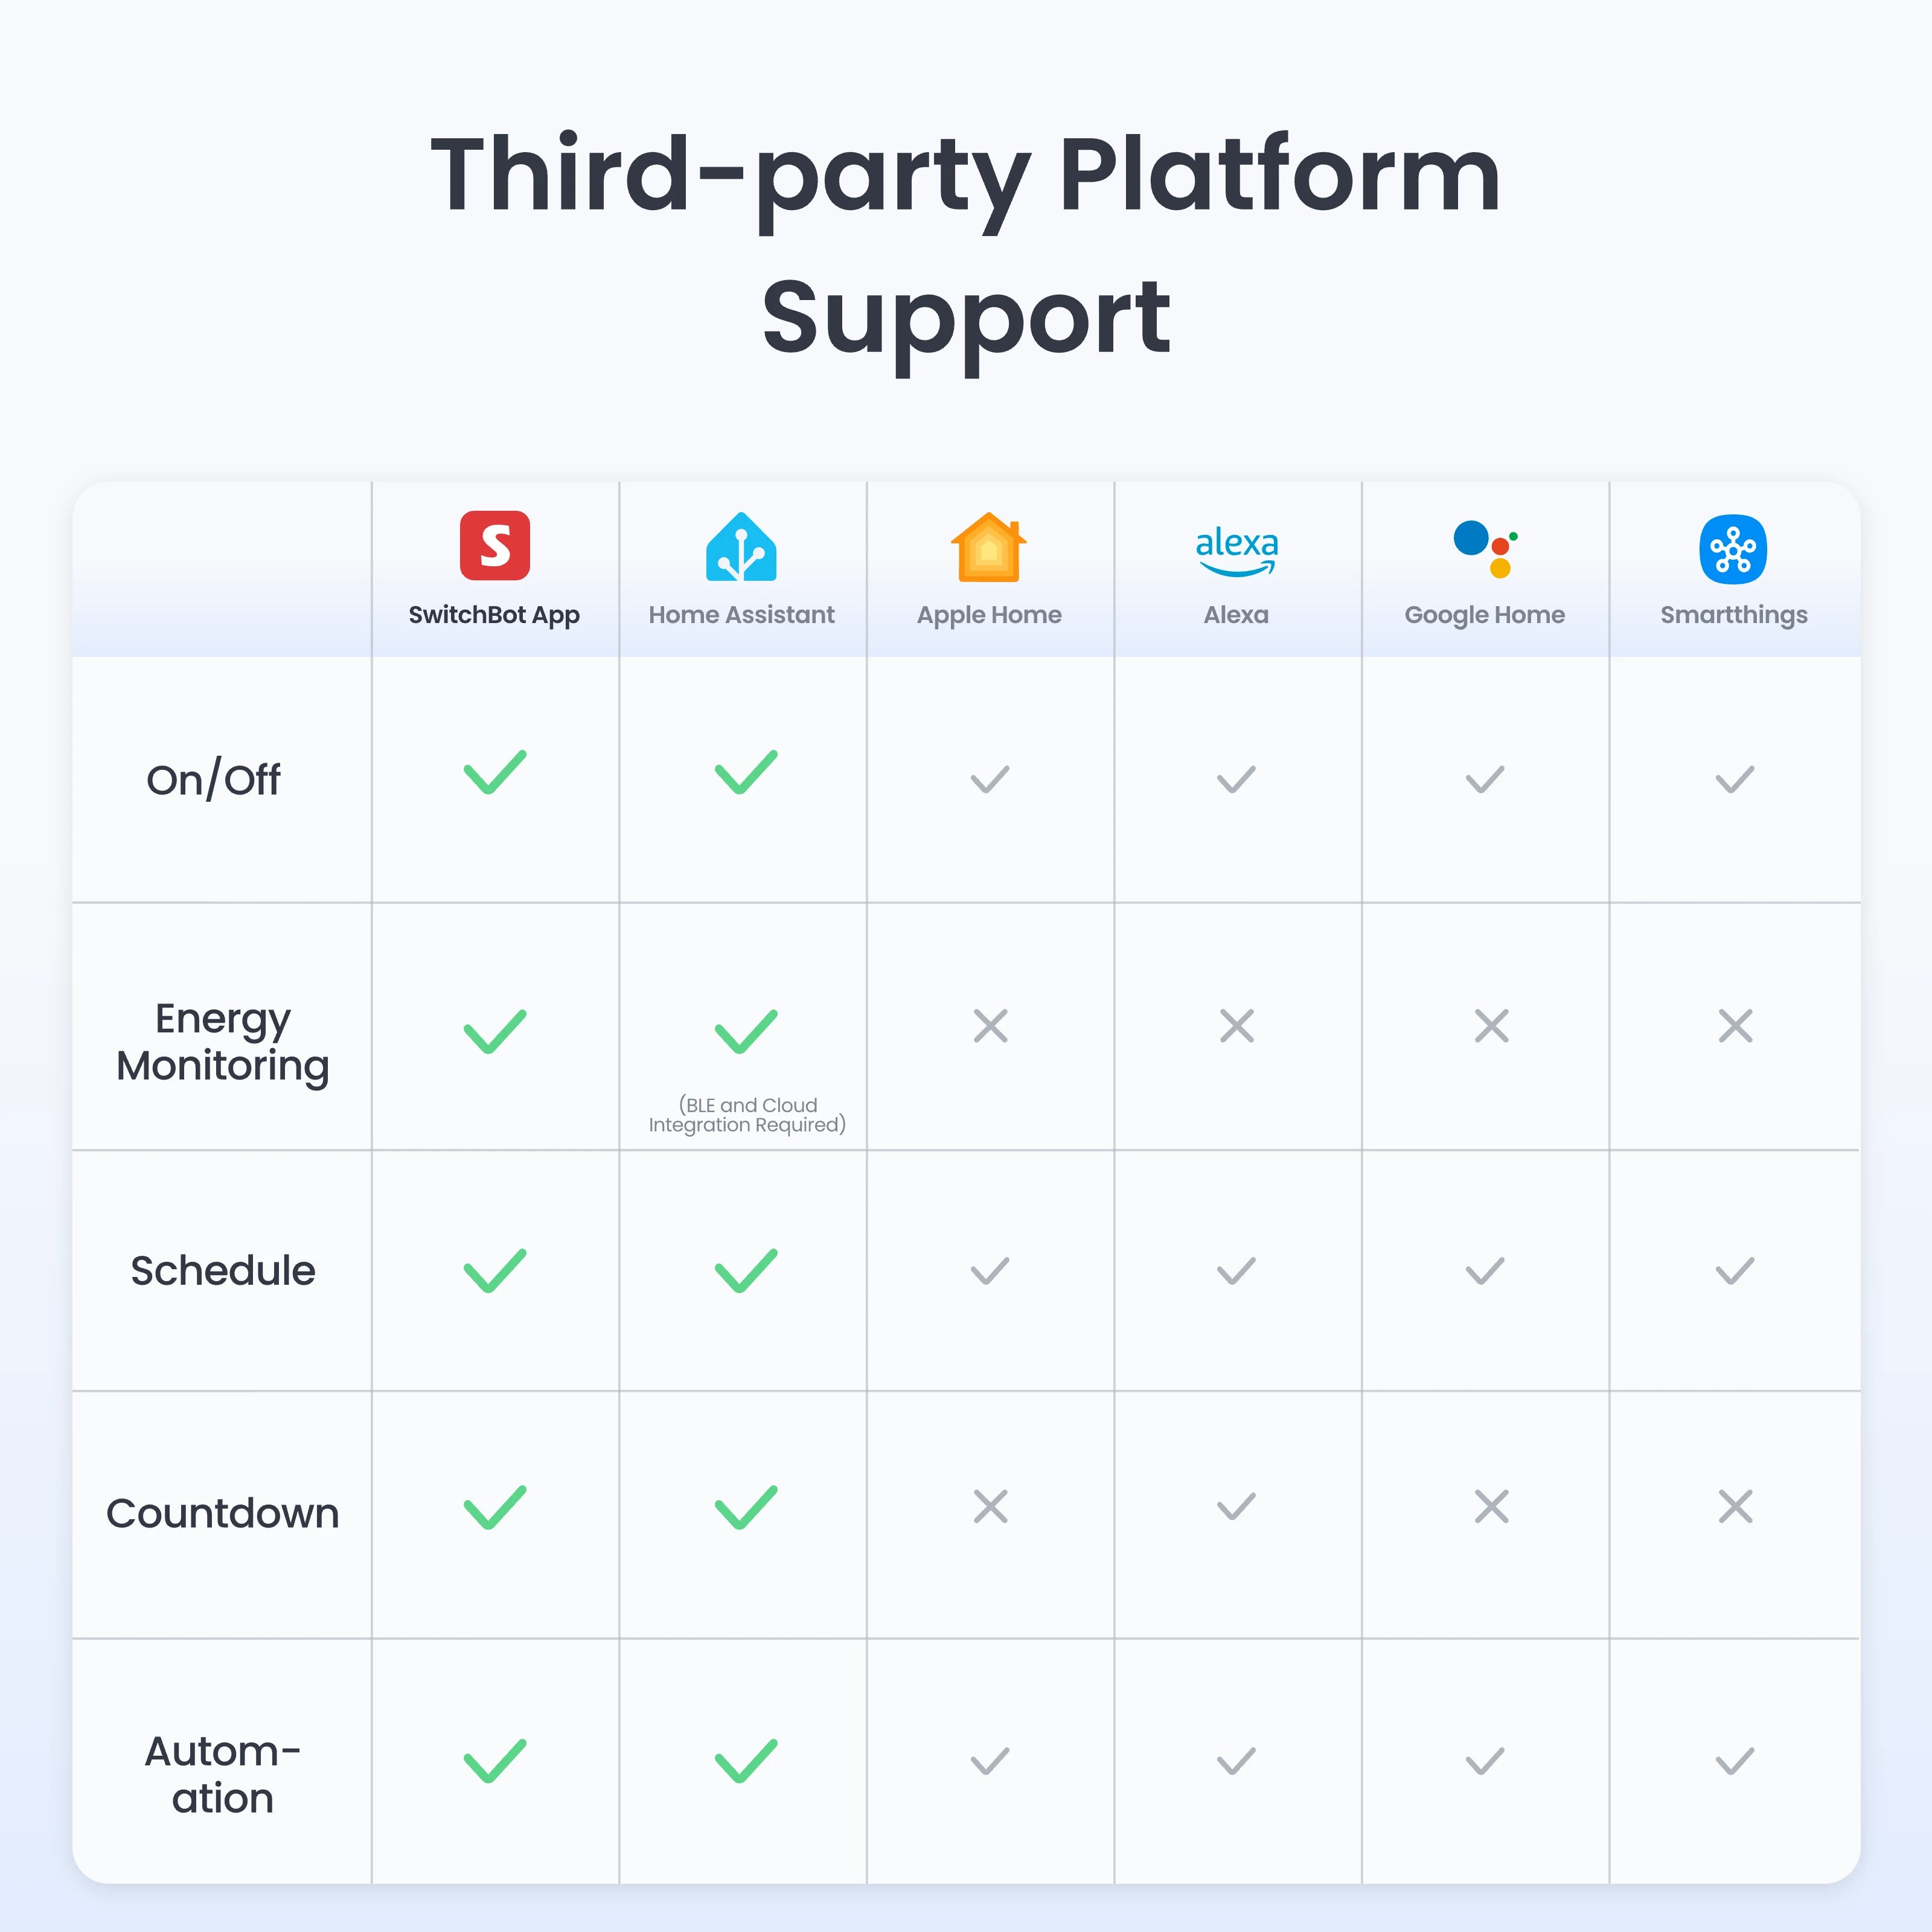Click the blue Home Assistant icon

click(x=741, y=547)
